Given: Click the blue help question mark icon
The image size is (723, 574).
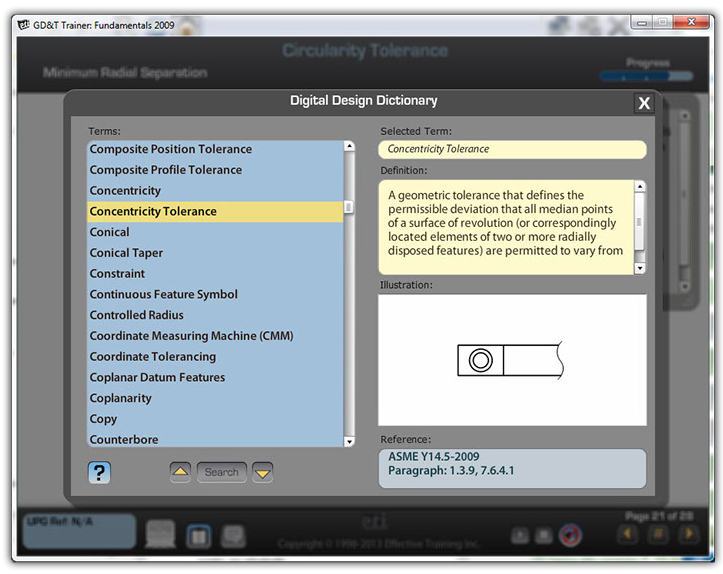Looking at the screenshot, I should pos(98,472).
